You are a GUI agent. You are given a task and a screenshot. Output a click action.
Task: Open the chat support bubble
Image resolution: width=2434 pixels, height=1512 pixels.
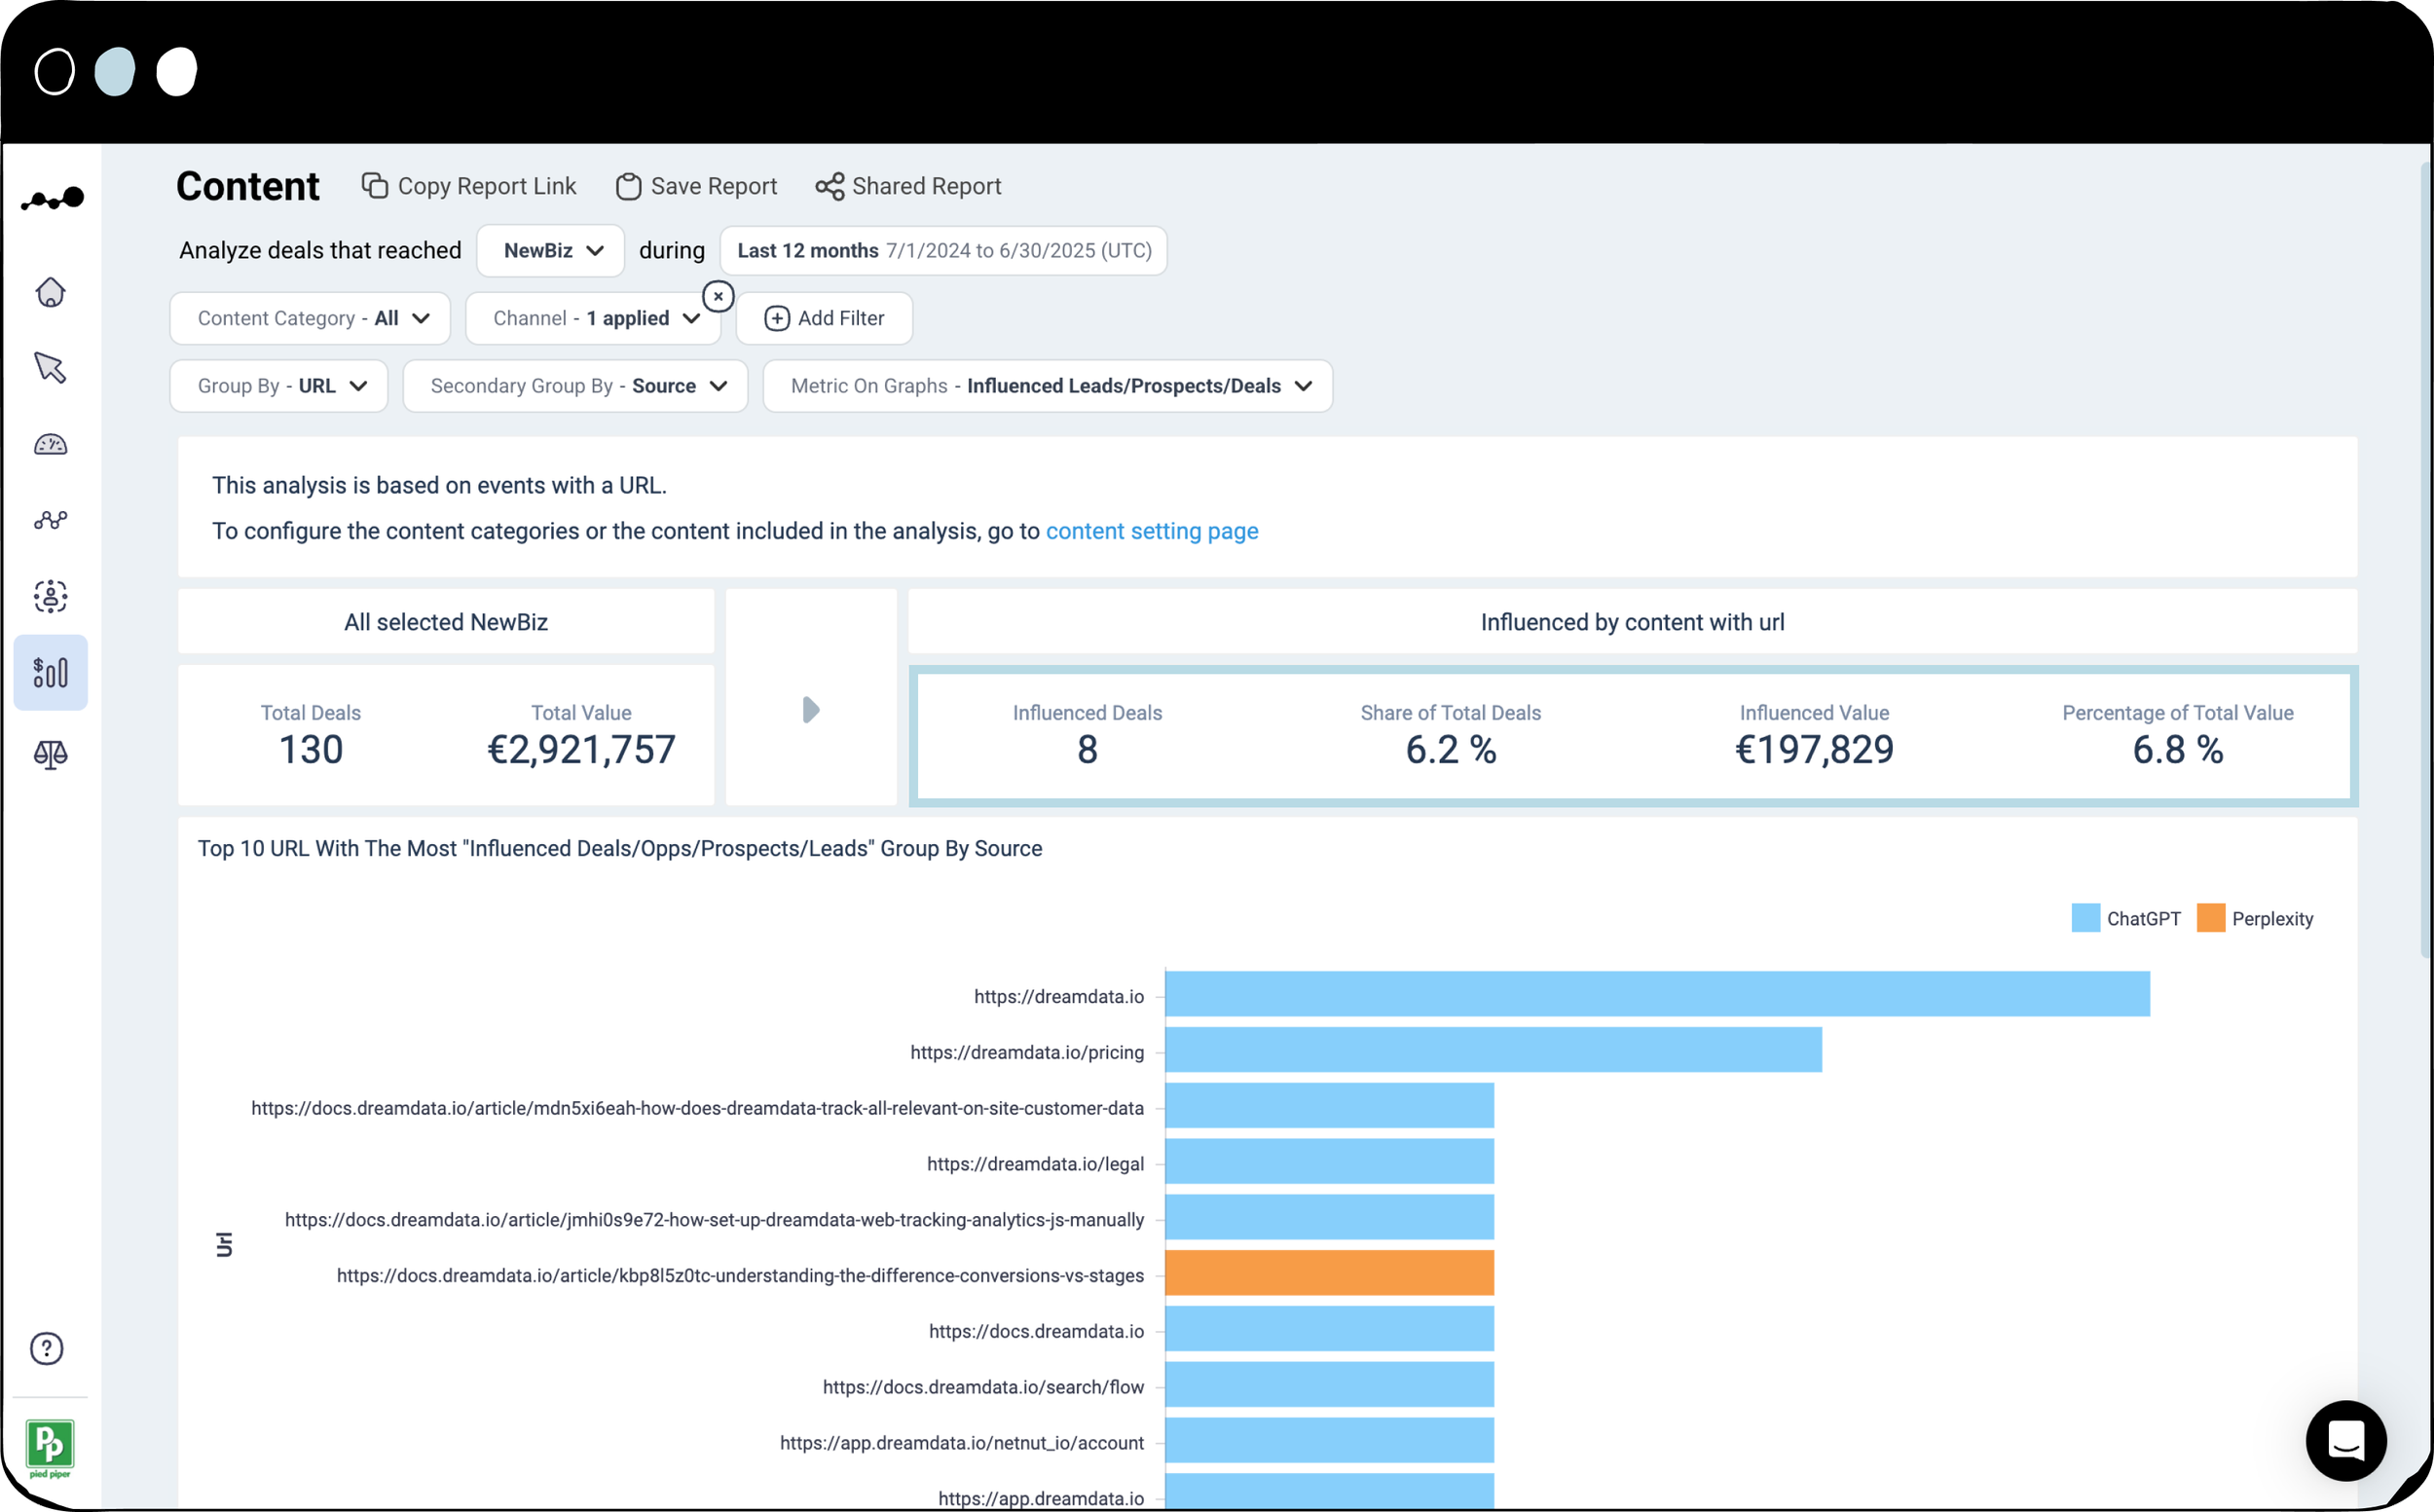(x=2346, y=1441)
